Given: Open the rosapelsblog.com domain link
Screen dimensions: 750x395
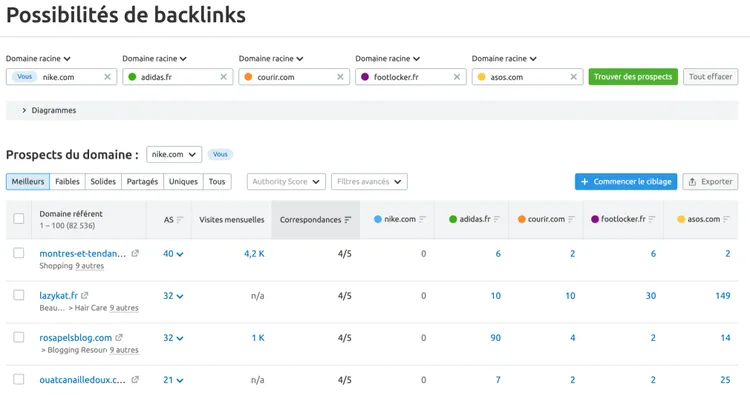Looking at the screenshot, I should click(x=76, y=338).
